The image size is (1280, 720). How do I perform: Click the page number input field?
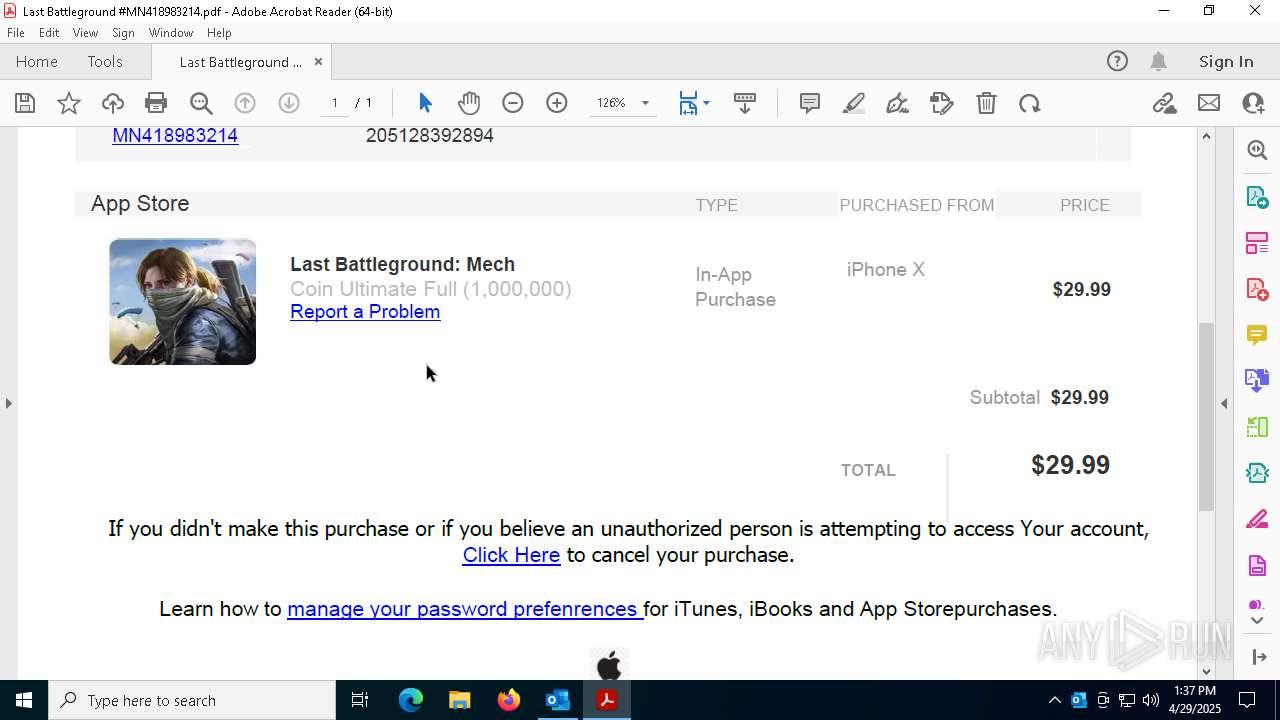tap(335, 103)
